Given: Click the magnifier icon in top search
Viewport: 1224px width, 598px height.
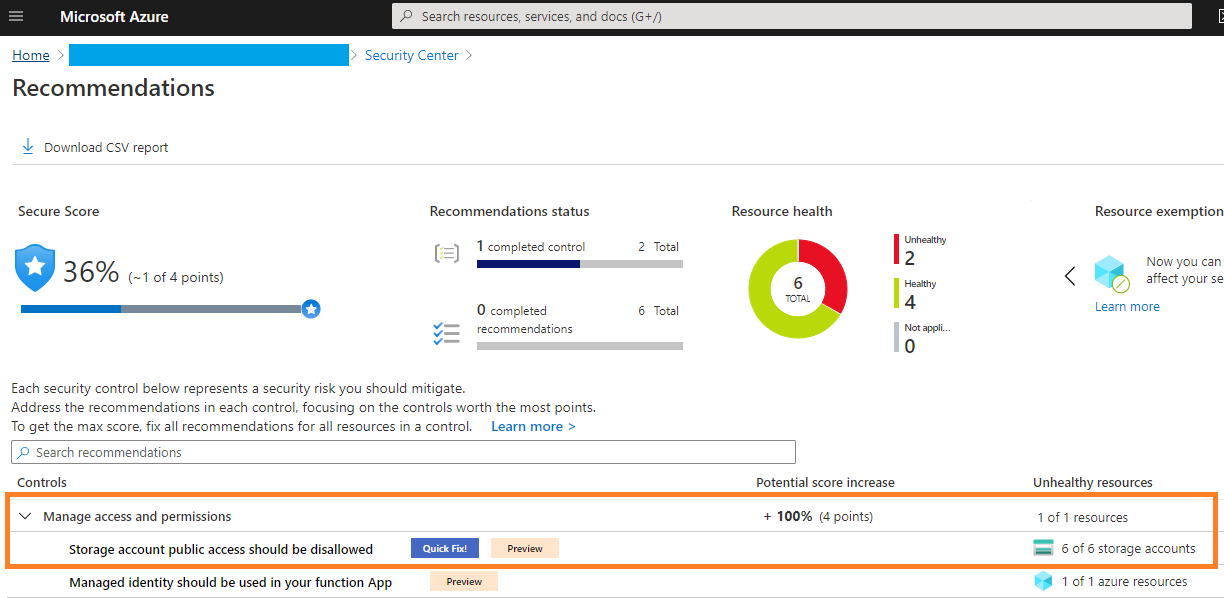Looking at the screenshot, I should [407, 16].
